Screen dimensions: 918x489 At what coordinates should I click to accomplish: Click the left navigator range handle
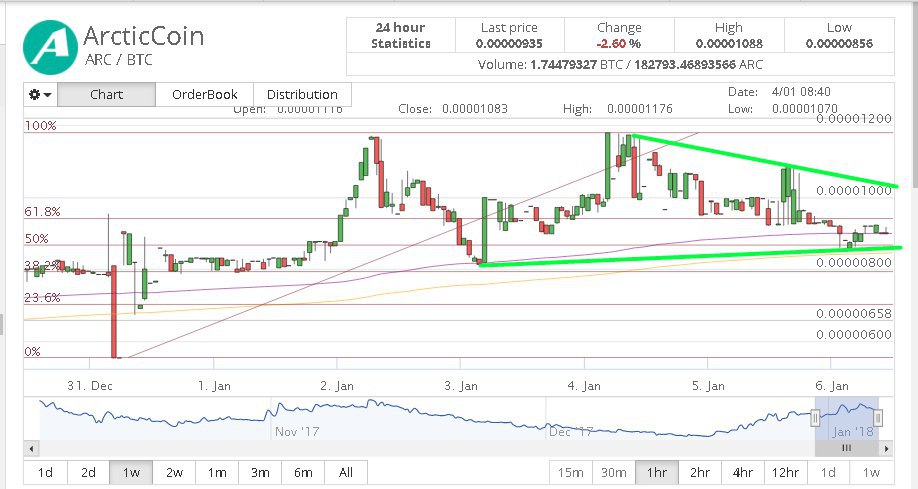point(815,418)
